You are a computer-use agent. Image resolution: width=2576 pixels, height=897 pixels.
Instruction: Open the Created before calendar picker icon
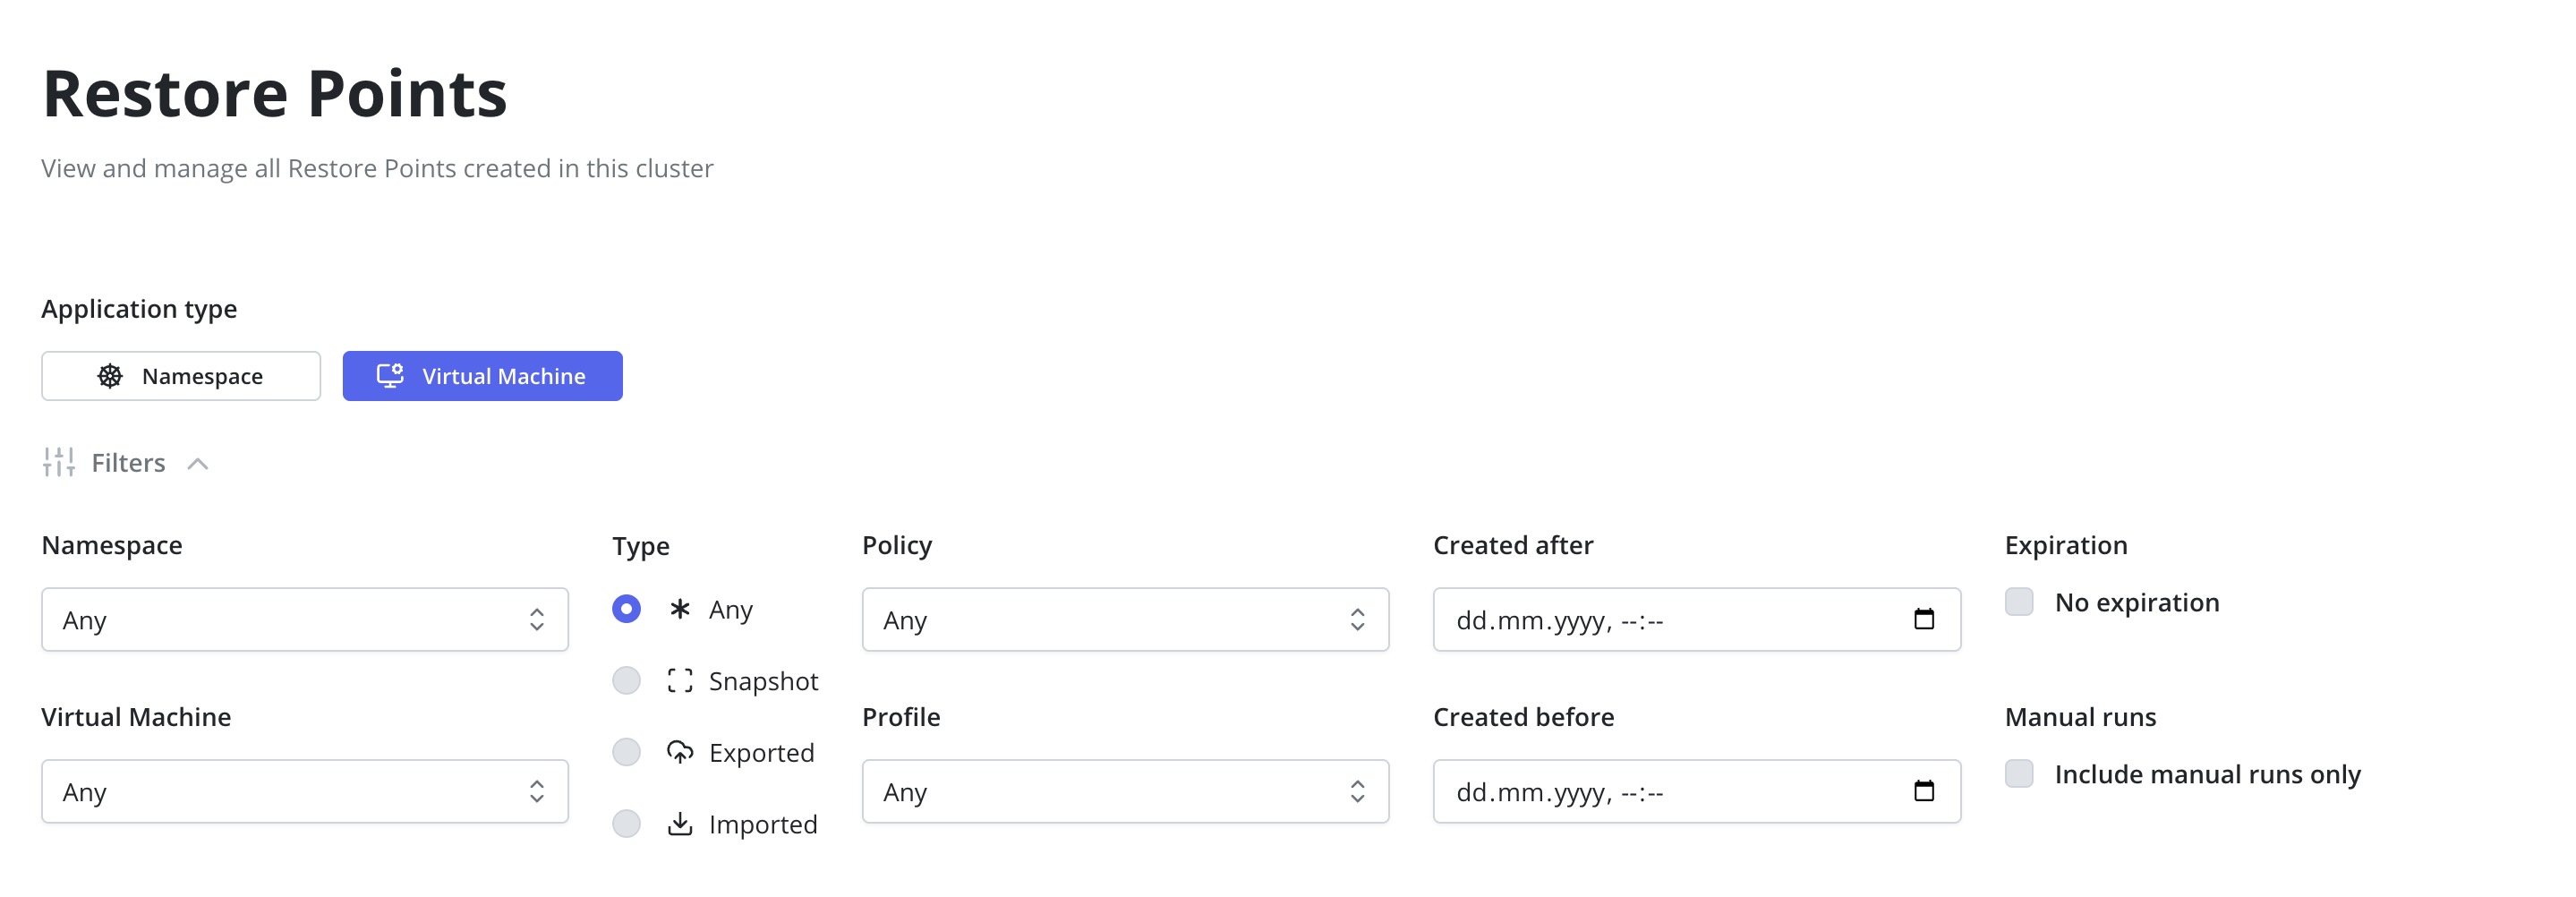[x=1923, y=791]
